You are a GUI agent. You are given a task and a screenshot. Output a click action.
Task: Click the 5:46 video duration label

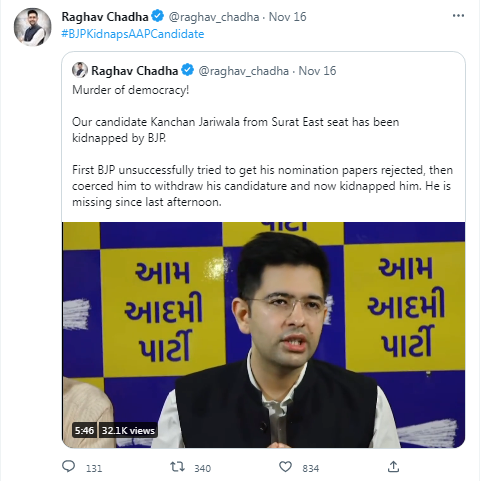pos(84,431)
